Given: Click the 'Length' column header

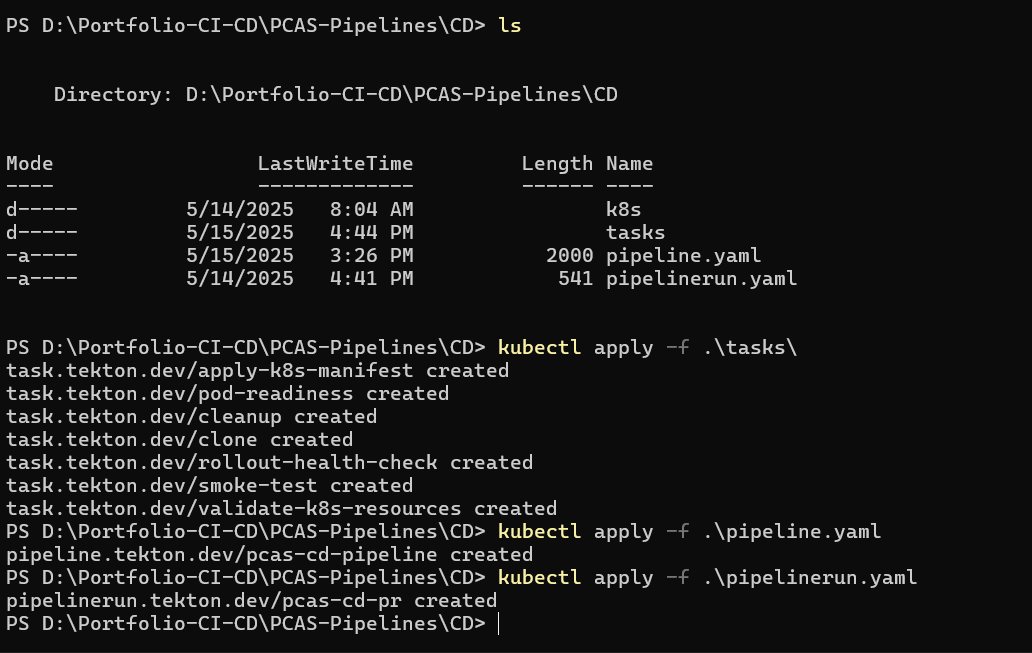Looking at the screenshot, I should (557, 164).
